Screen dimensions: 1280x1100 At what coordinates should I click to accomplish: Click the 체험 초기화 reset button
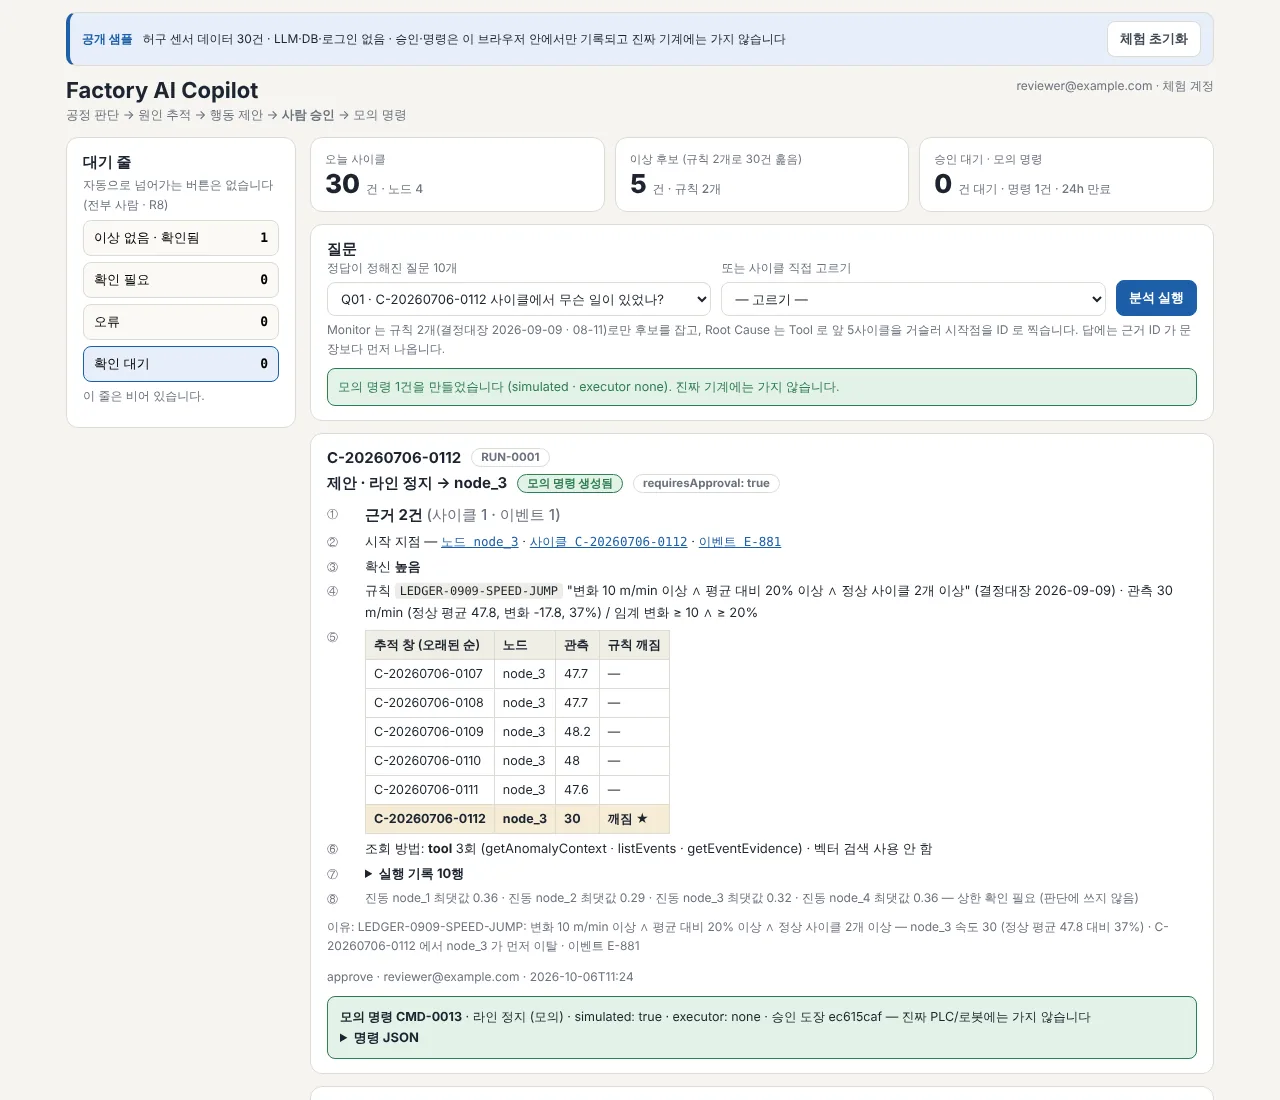(1153, 39)
